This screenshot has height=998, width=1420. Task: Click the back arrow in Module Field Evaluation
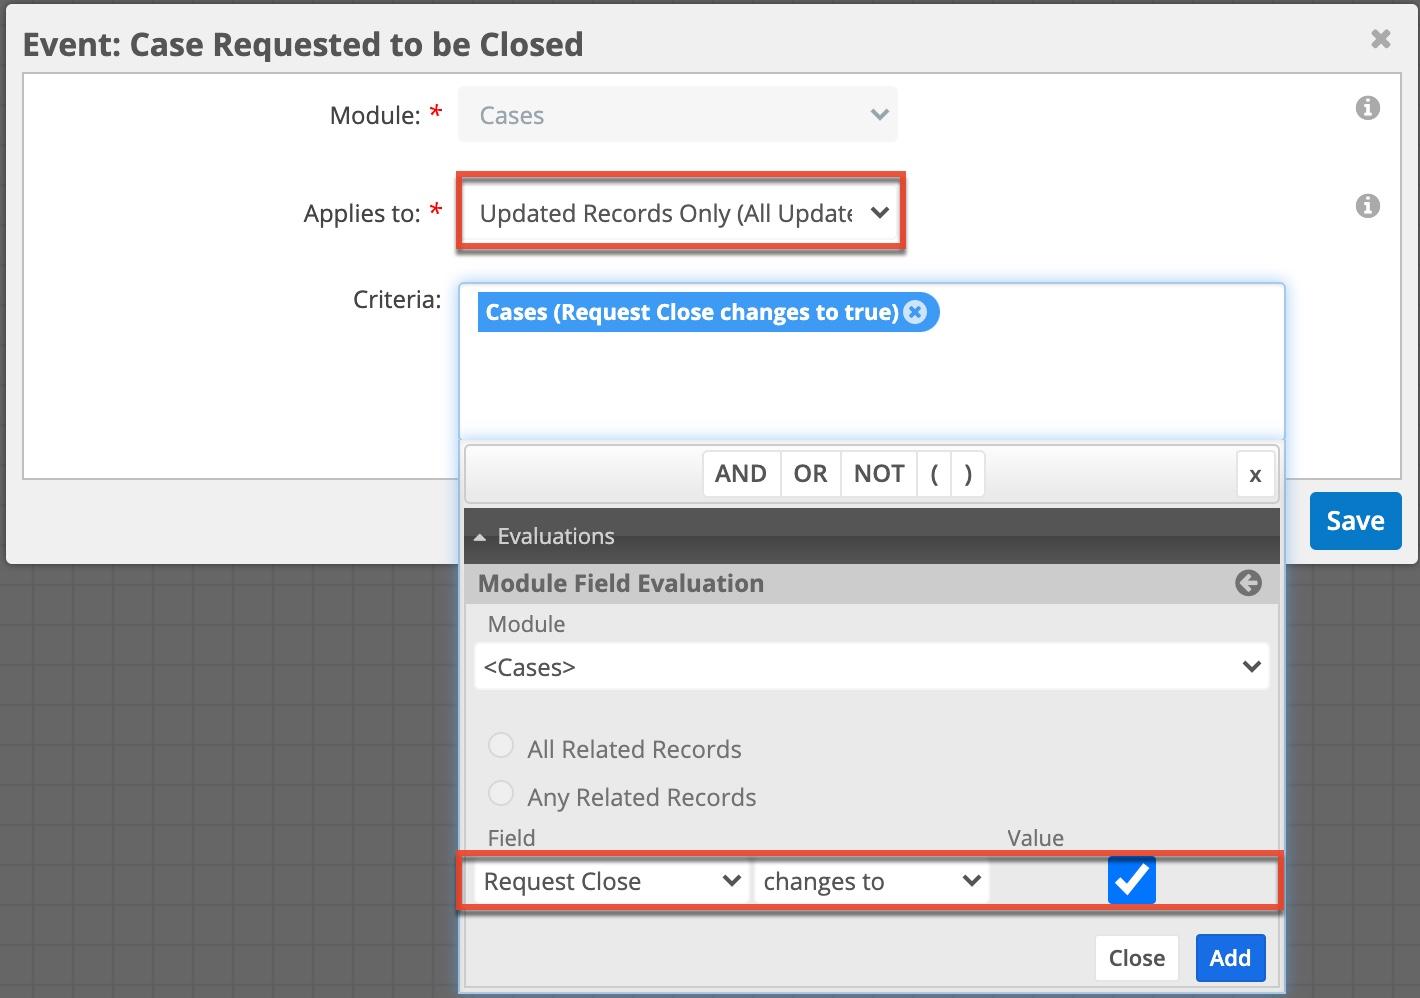click(1248, 583)
